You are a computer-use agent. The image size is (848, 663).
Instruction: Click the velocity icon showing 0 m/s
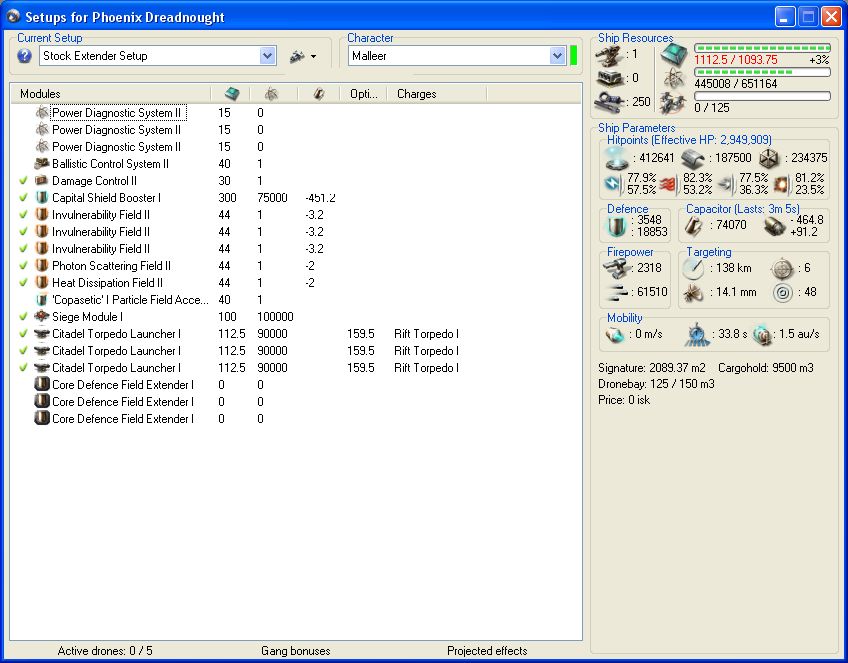click(614, 335)
